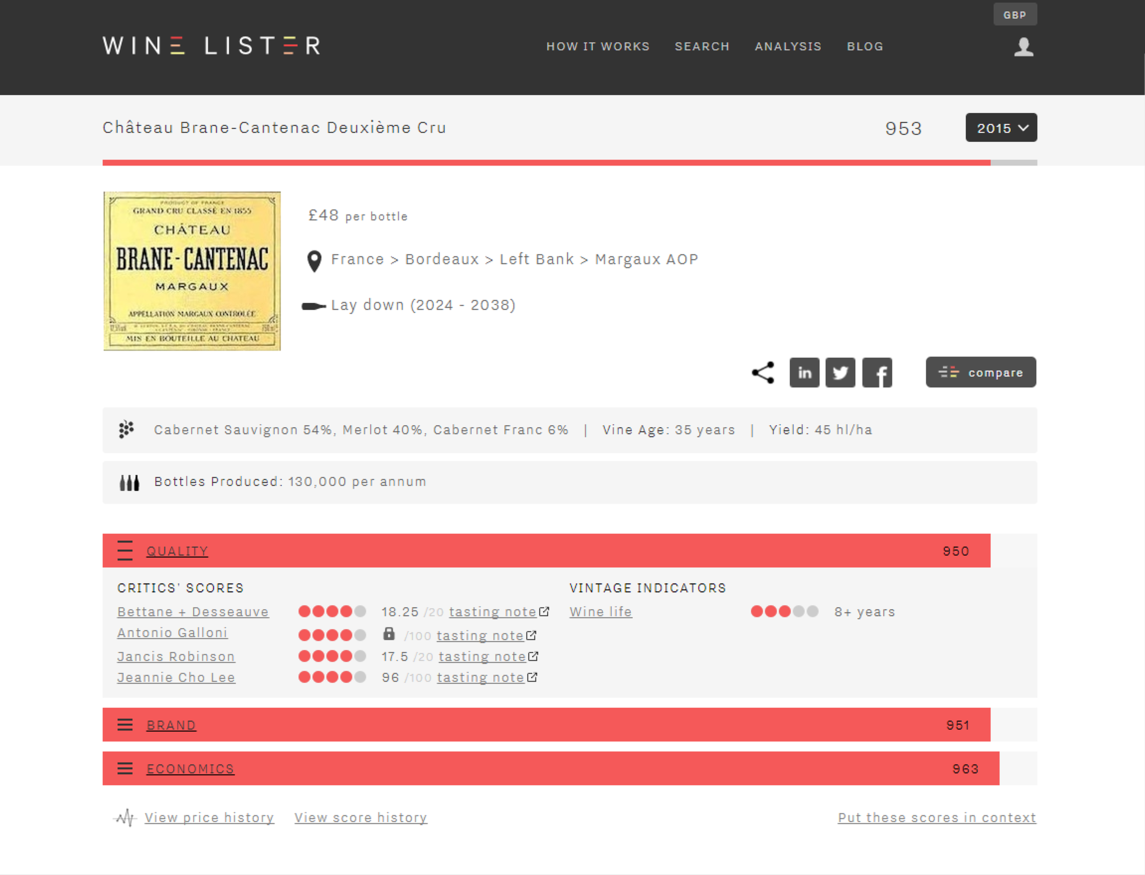Share on Twitter

tap(840, 372)
